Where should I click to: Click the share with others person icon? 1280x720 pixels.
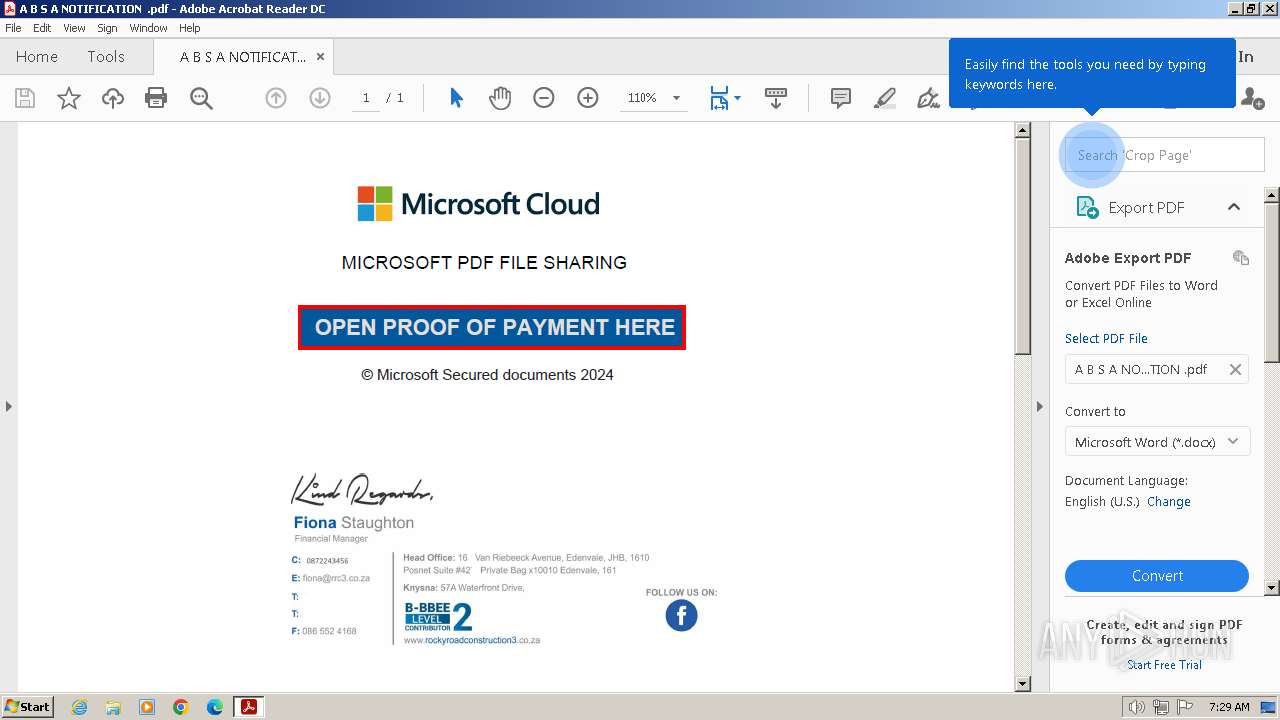(x=1252, y=98)
